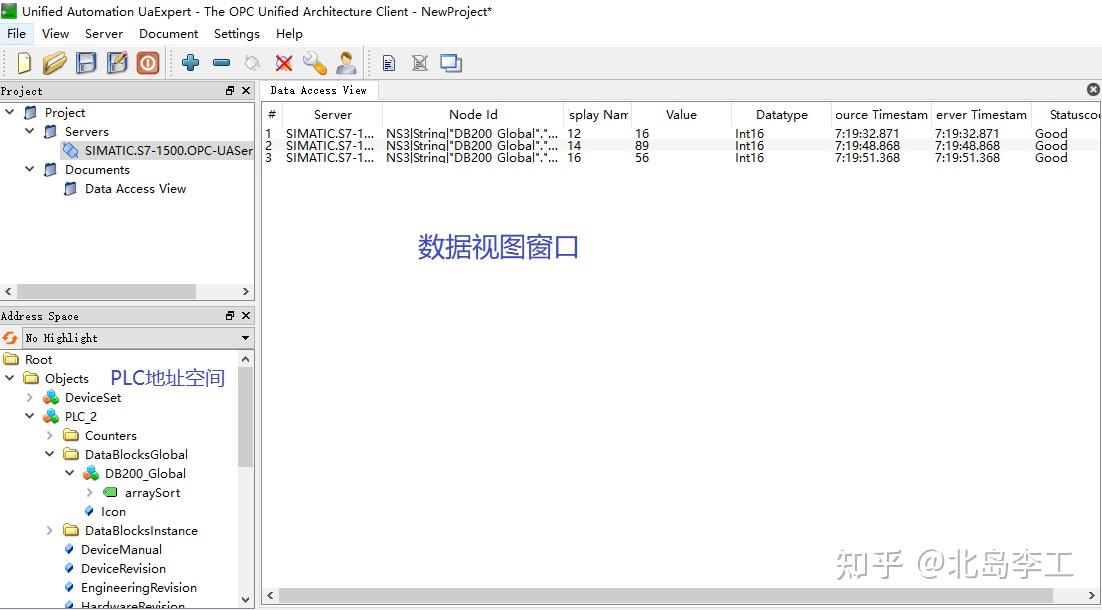Click the Add Document icon
The height and width of the screenshot is (610, 1102).
coord(388,62)
